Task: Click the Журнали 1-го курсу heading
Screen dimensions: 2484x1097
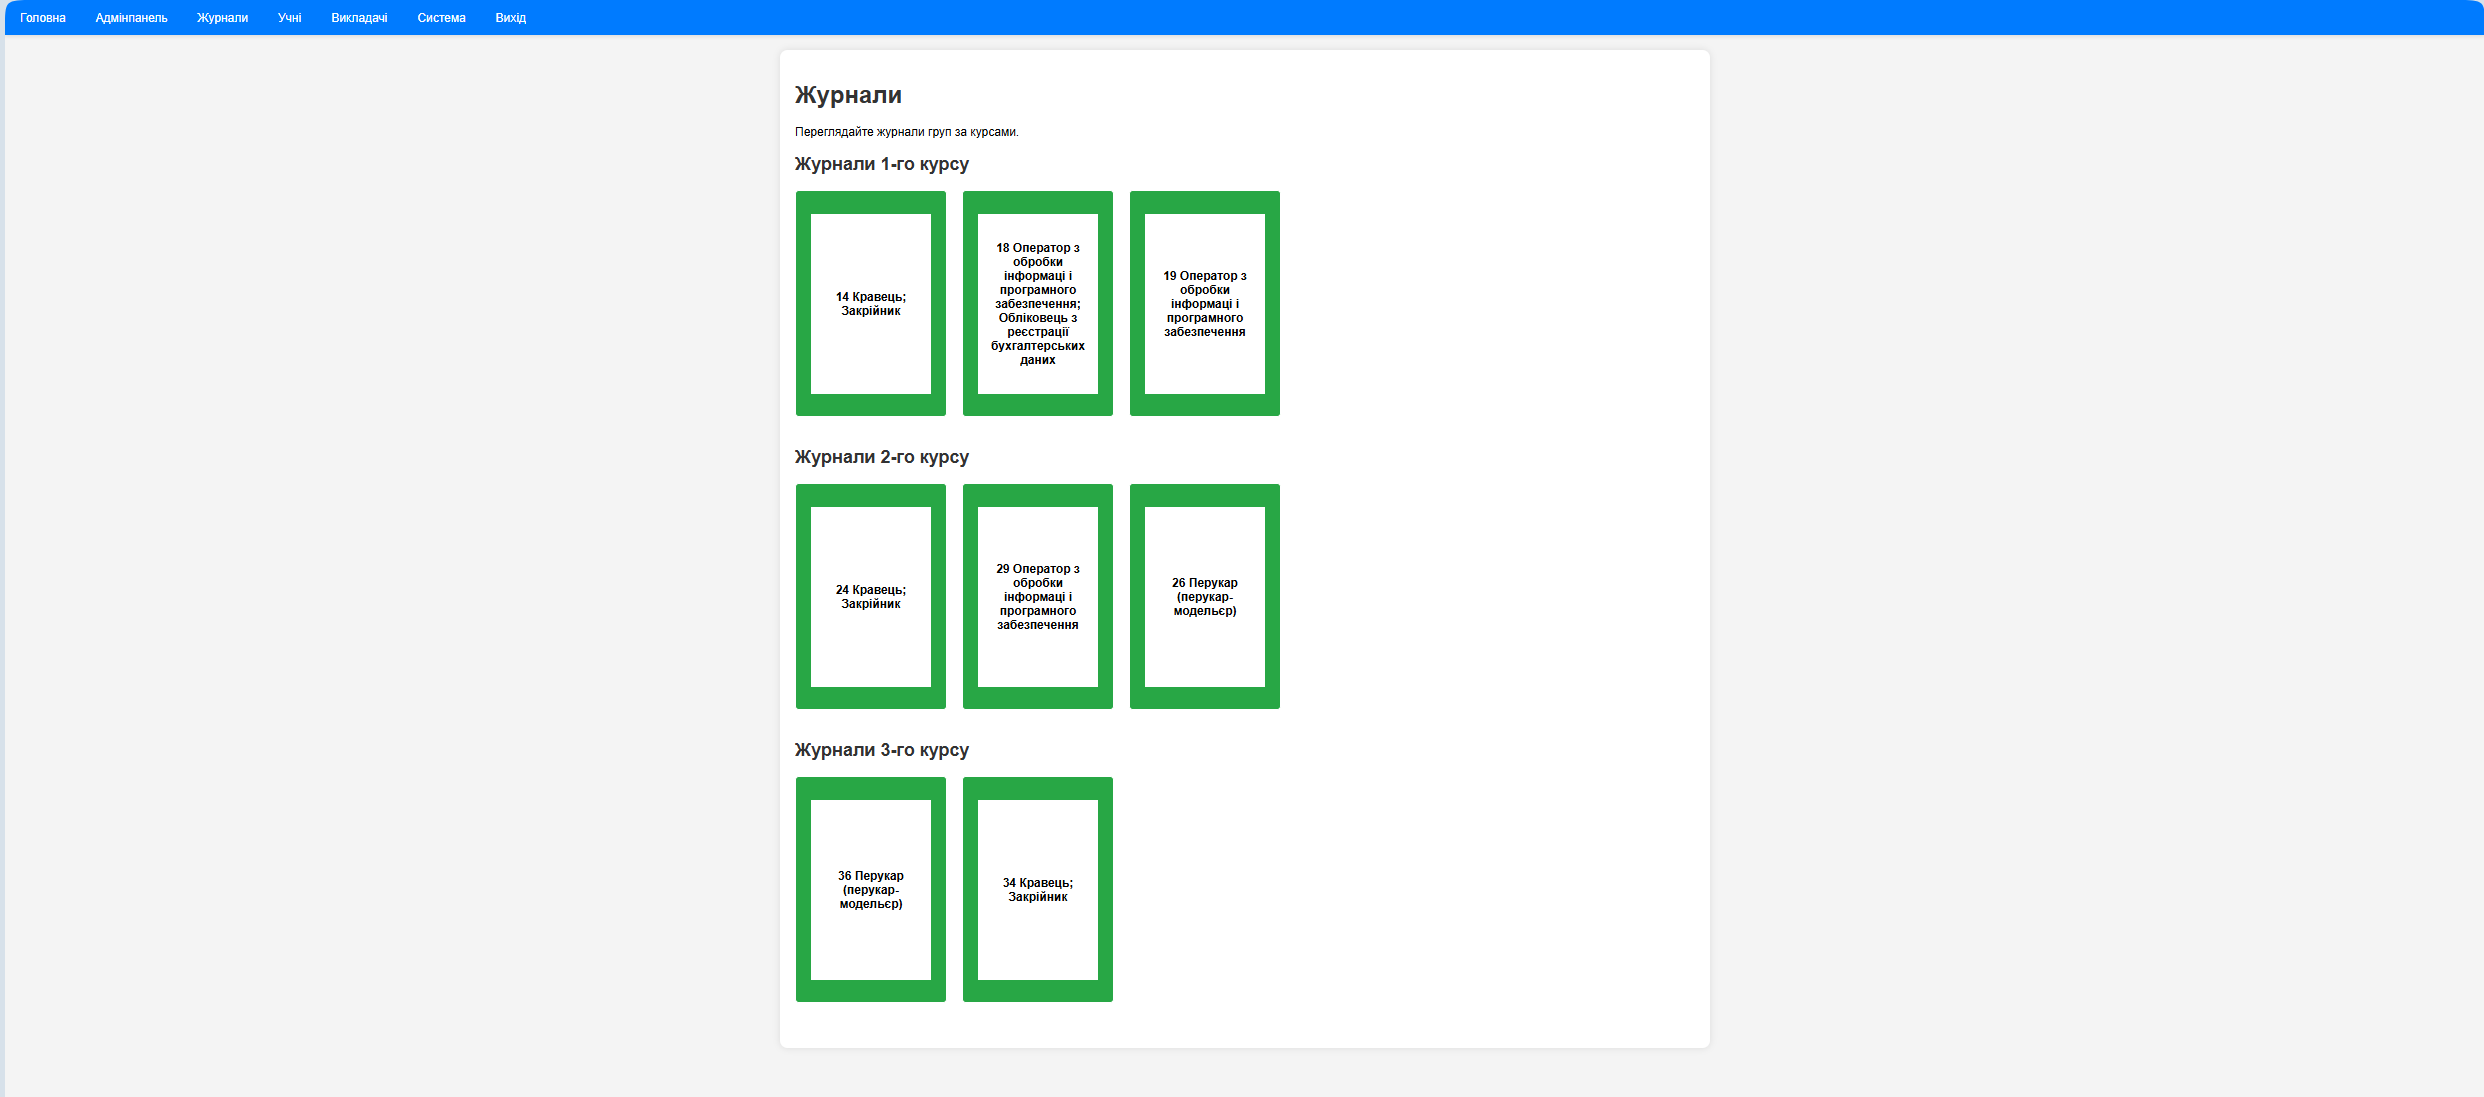Action: (881, 164)
